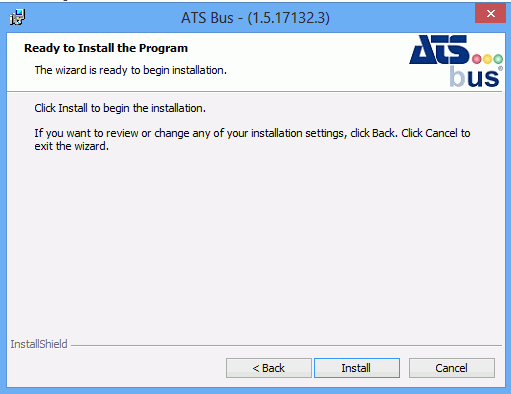511x394 pixels.
Task: Click the yellow dot in ATS logo
Action: coord(487,59)
